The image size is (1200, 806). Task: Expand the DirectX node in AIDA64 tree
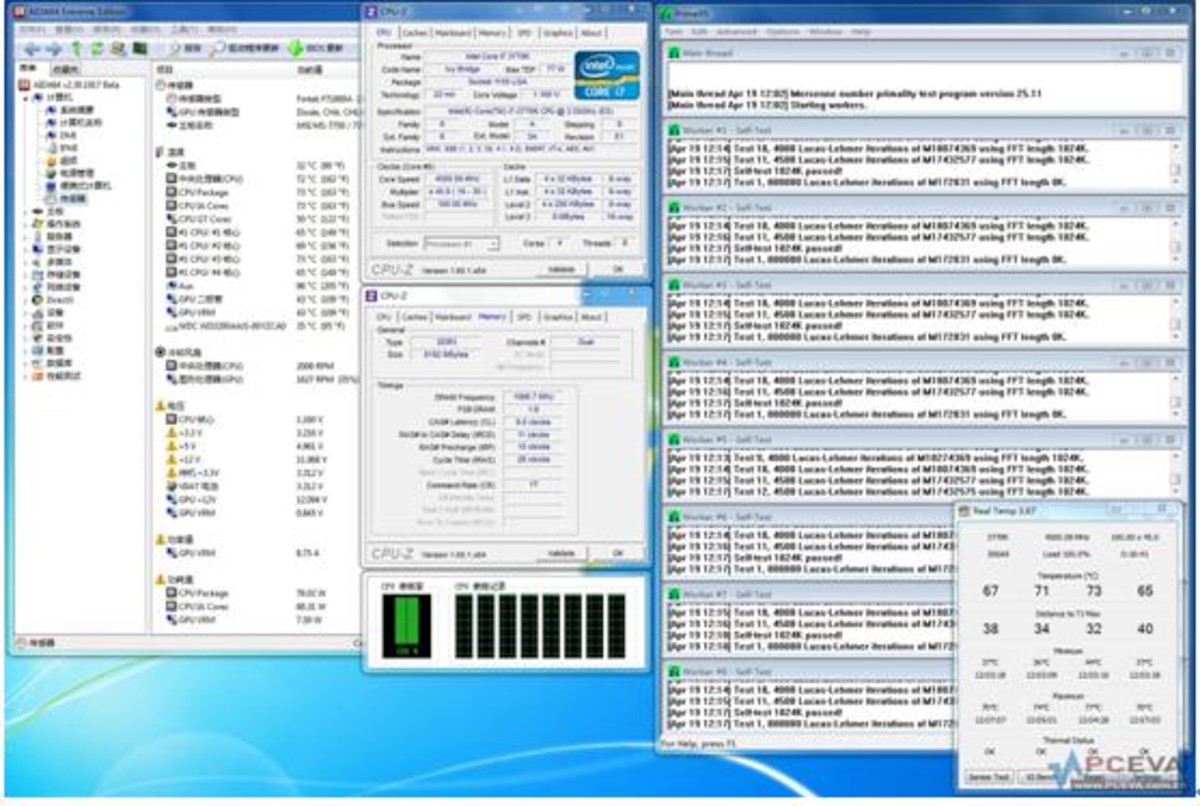26,299
